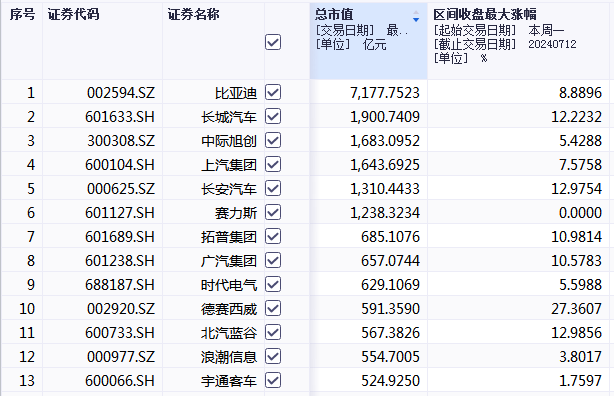This screenshot has height=396, width=614.
Task: Click the stock name 比亚迪
Action: (x=236, y=93)
